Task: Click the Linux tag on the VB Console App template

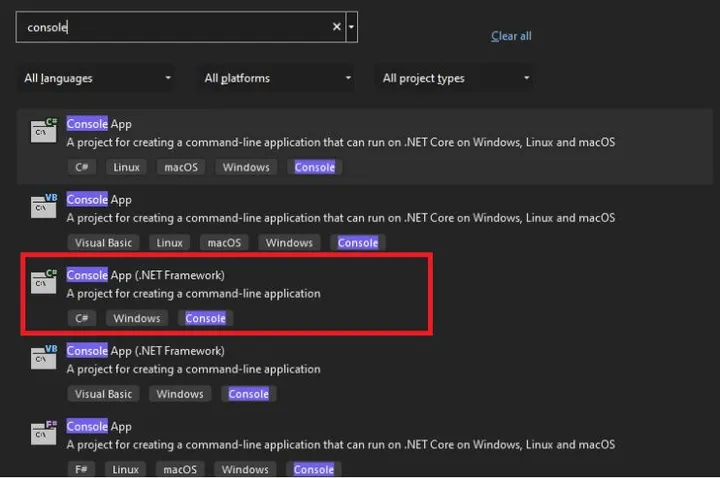Action: pos(169,242)
